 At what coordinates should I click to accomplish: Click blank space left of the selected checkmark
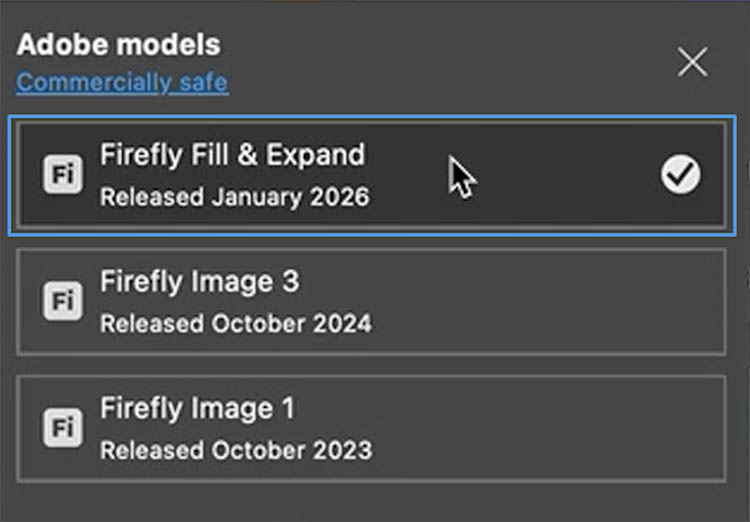coord(570,176)
